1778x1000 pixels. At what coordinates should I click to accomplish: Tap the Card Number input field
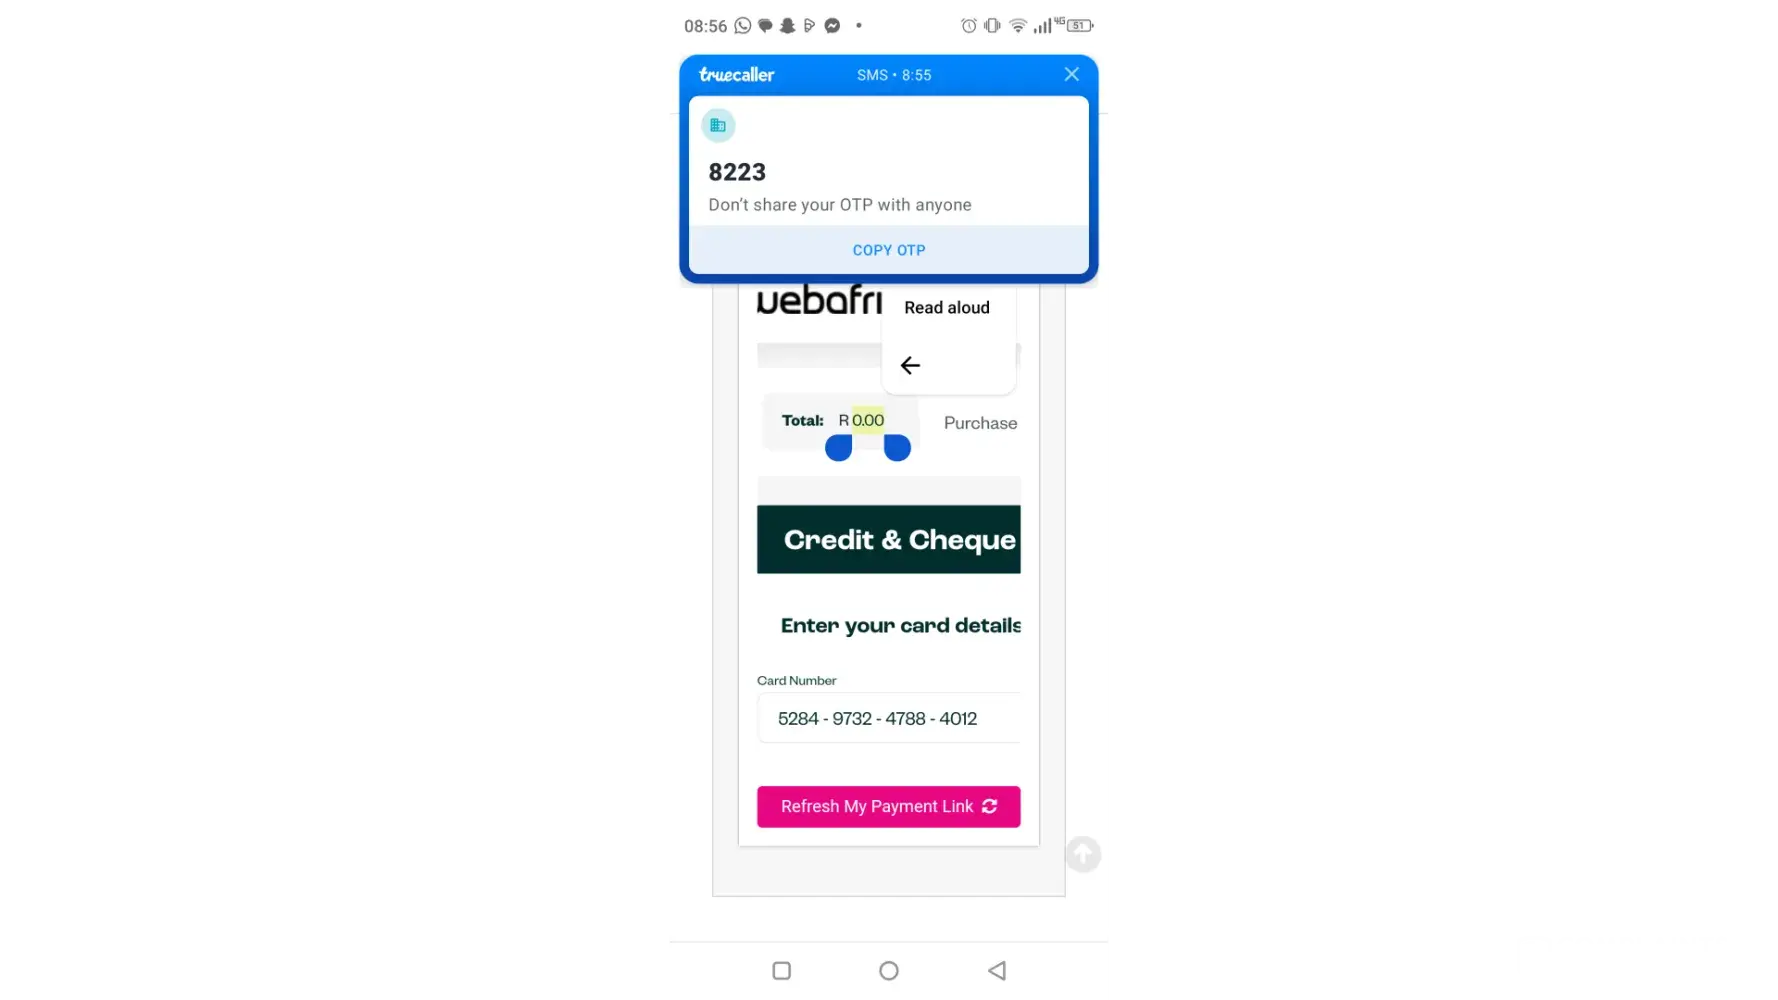888,718
